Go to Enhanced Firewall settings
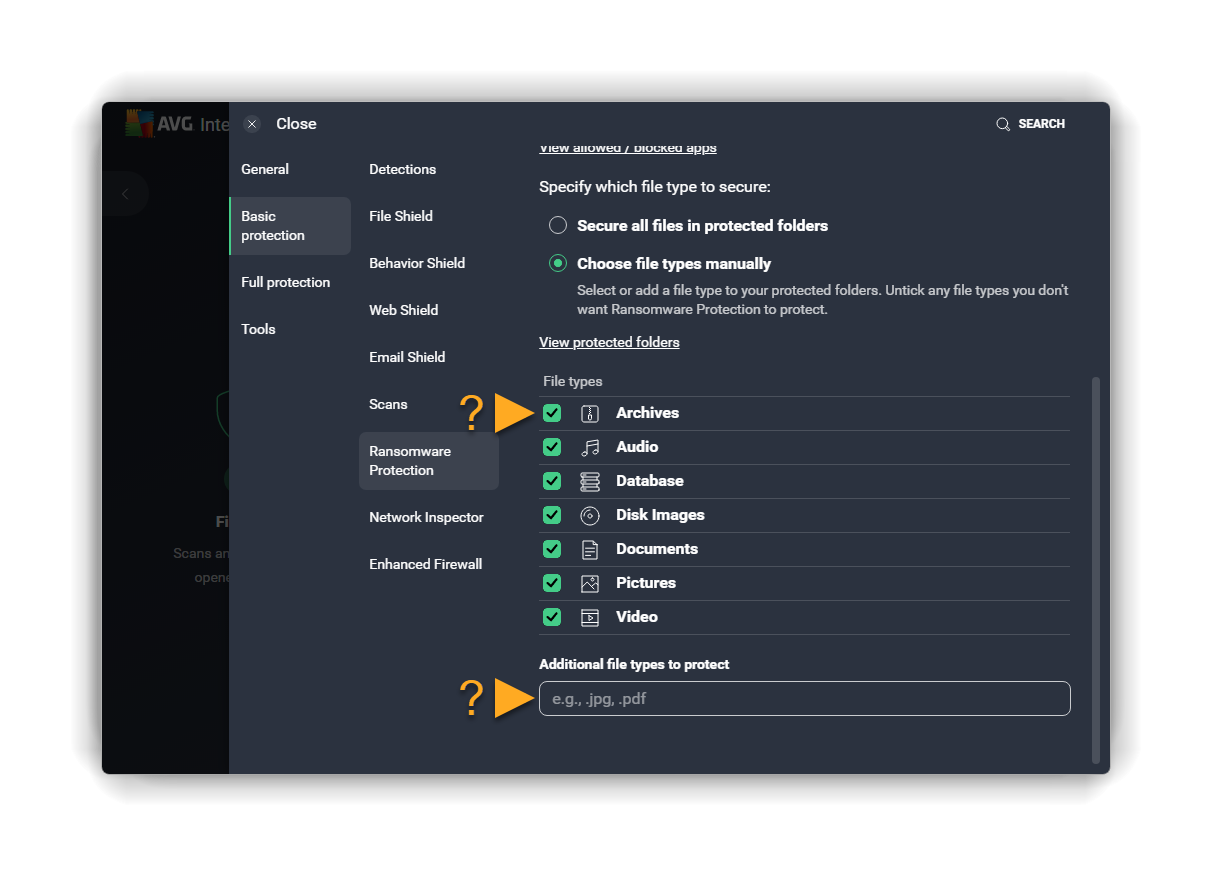The image size is (1214, 878). (425, 564)
